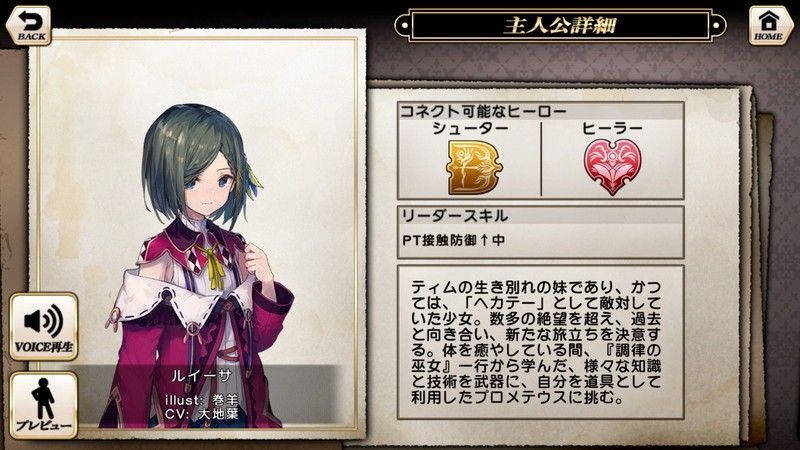
Task: Open the プレビュー character preview
Action: coord(44,405)
